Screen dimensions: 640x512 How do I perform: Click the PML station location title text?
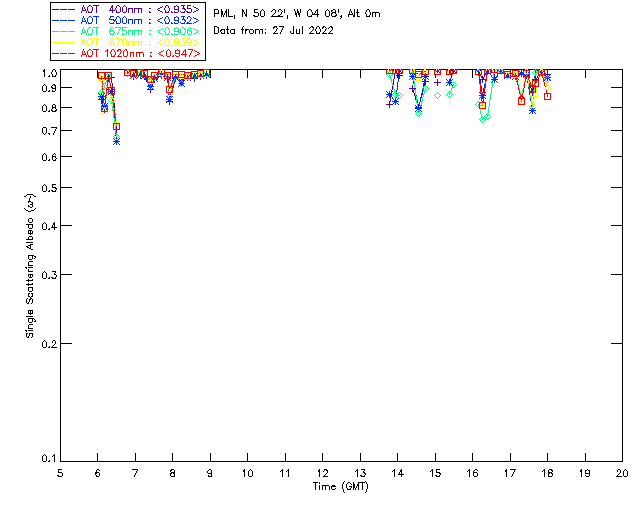pyautogui.click(x=297, y=14)
